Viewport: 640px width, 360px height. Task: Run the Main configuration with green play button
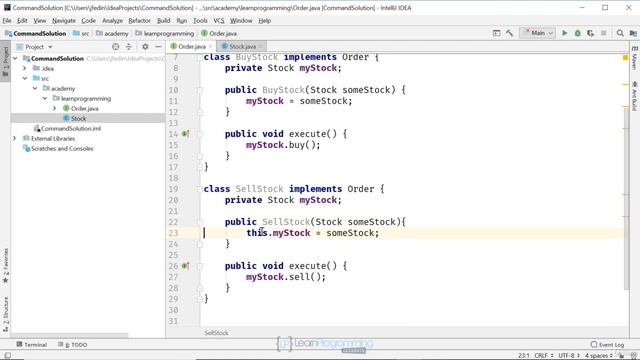pos(564,33)
